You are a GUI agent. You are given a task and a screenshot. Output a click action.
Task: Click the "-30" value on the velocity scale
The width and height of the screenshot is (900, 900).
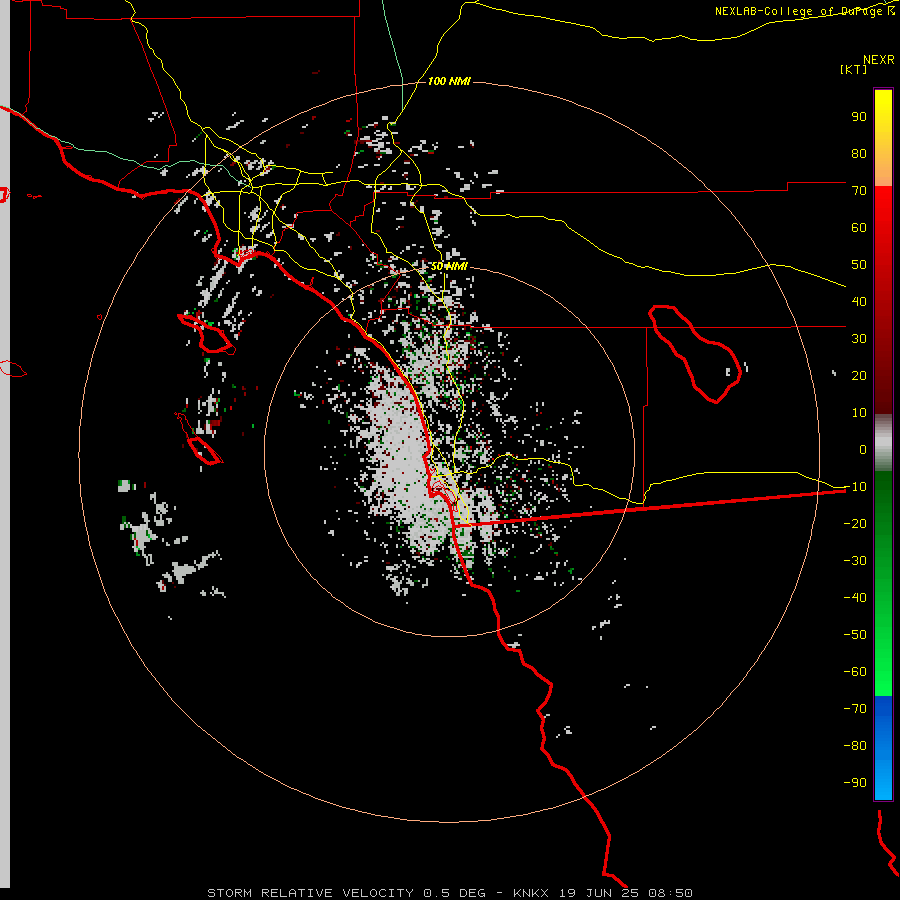[855, 561]
